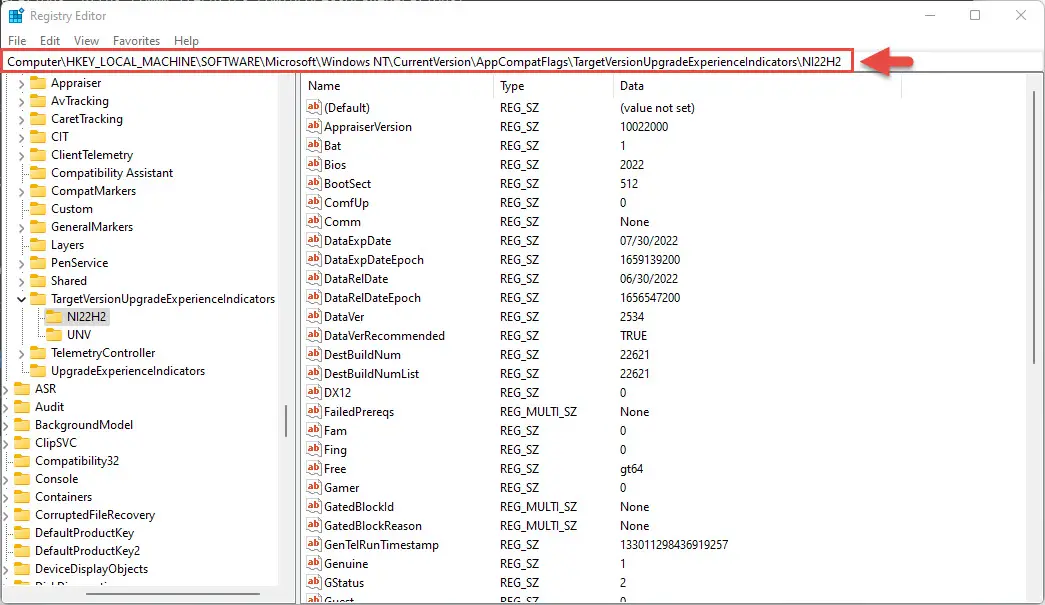Click the ClipSVC folder icon
This screenshot has height=605, width=1045.
23,442
